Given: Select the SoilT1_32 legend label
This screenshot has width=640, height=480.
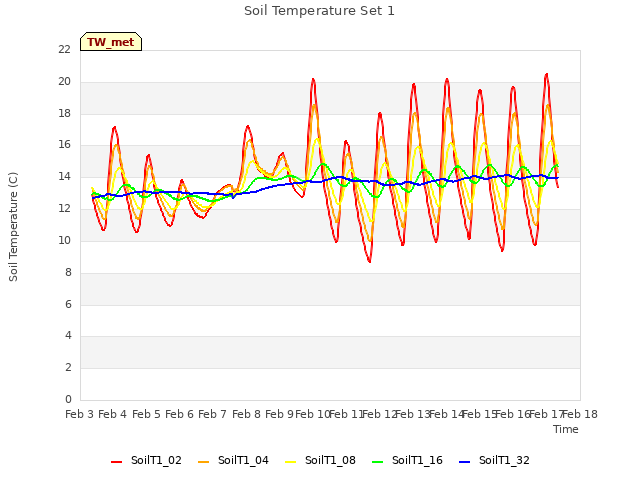Looking at the screenshot, I should tap(504, 460).
